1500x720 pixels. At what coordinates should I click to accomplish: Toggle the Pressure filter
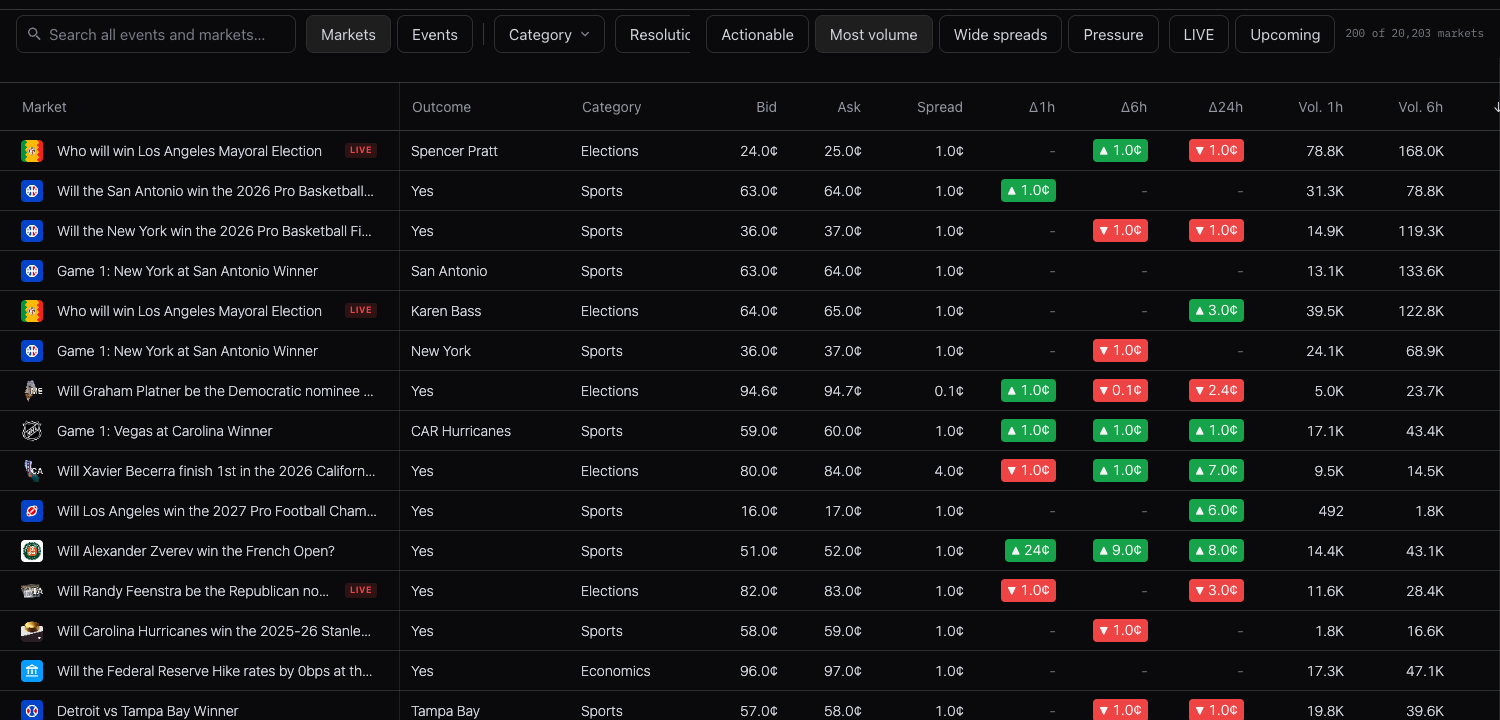[1113, 34]
